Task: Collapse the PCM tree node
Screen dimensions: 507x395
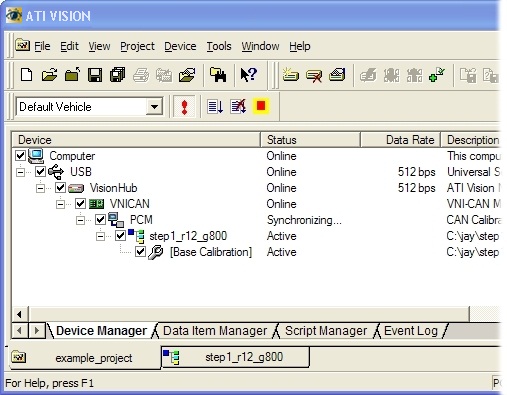Action: point(80,220)
